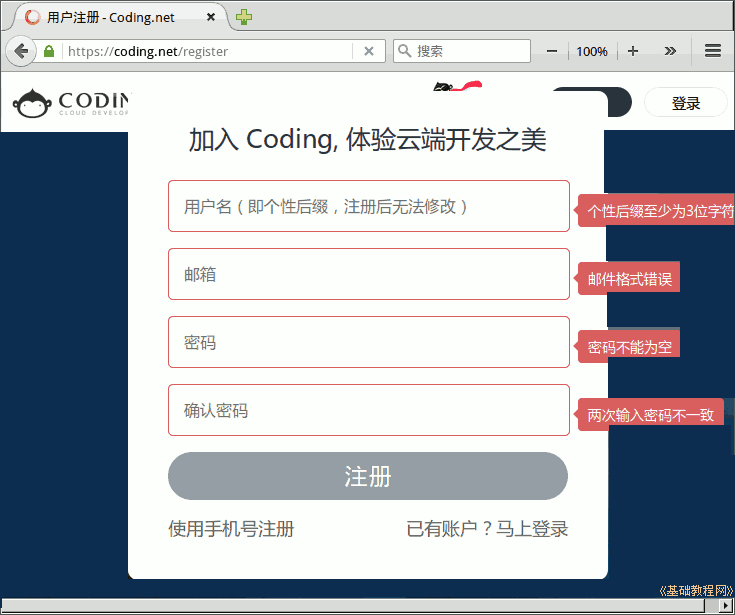Image resolution: width=735 pixels, height=615 pixels.
Task: Click the 两次输入密码不一致 error tooltip
Action: (650, 415)
